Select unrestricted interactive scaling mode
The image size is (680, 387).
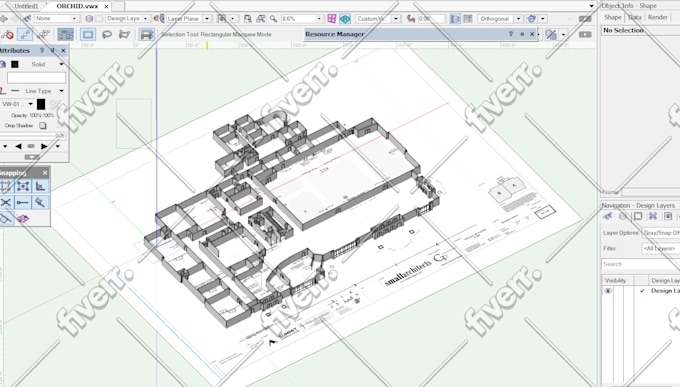pyautogui.click(x=43, y=34)
